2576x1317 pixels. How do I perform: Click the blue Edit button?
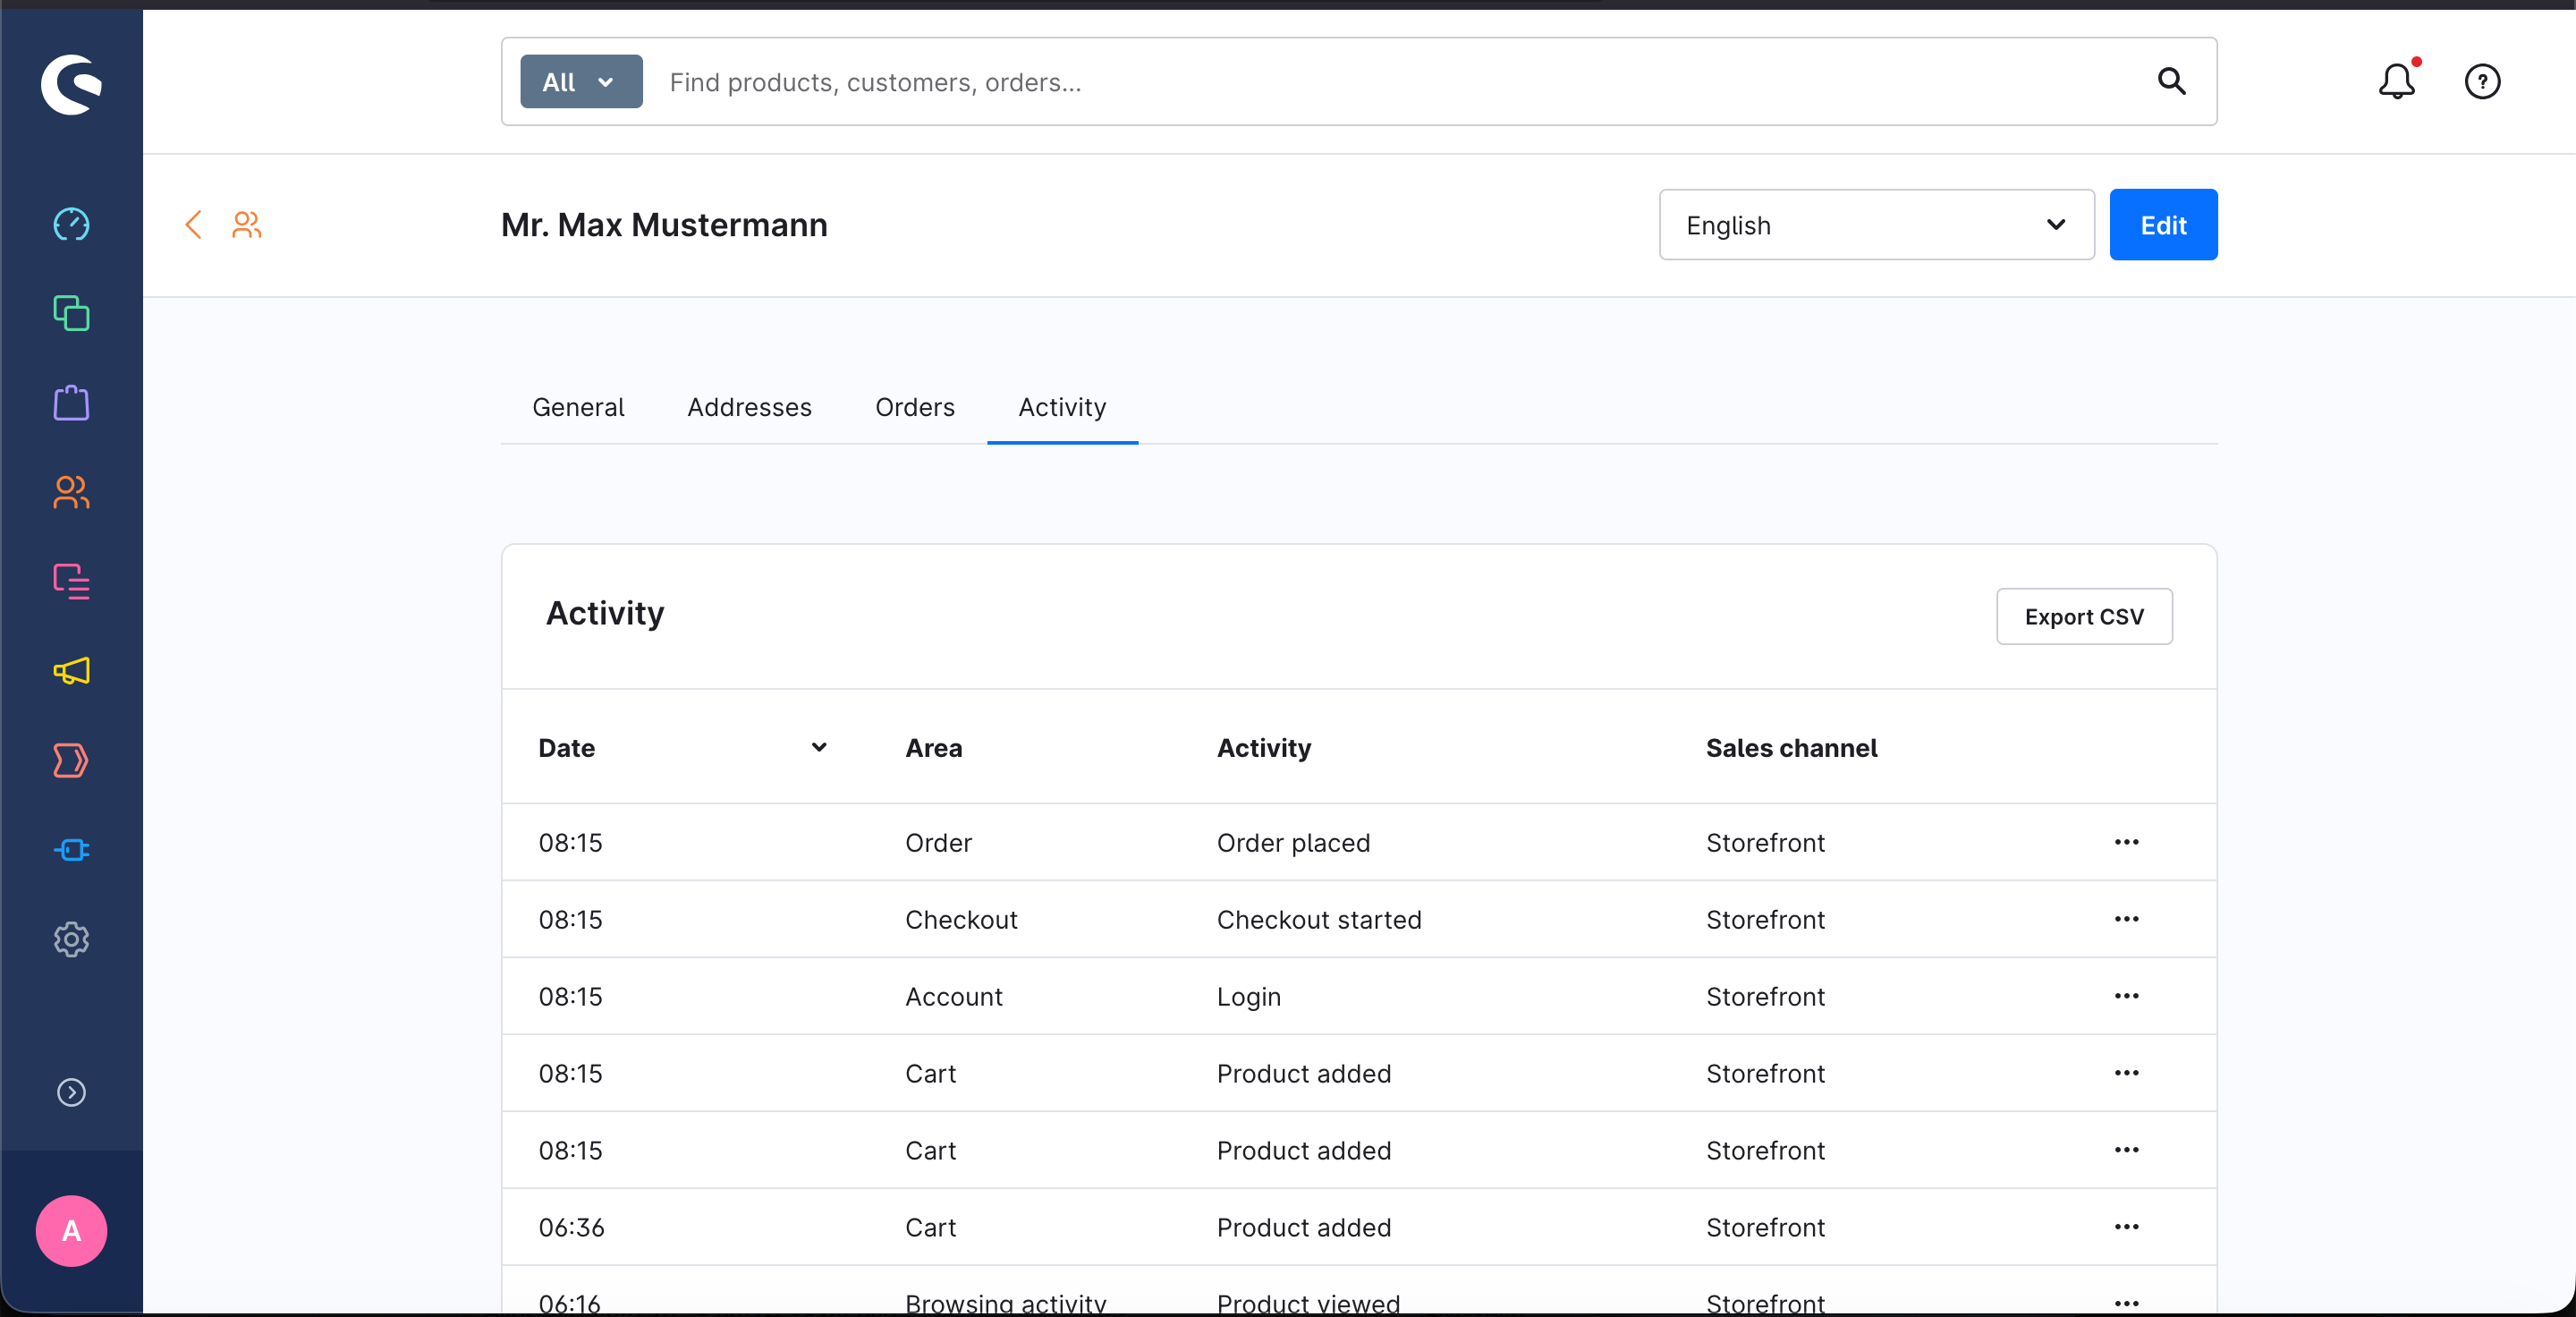click(2163, 225)
